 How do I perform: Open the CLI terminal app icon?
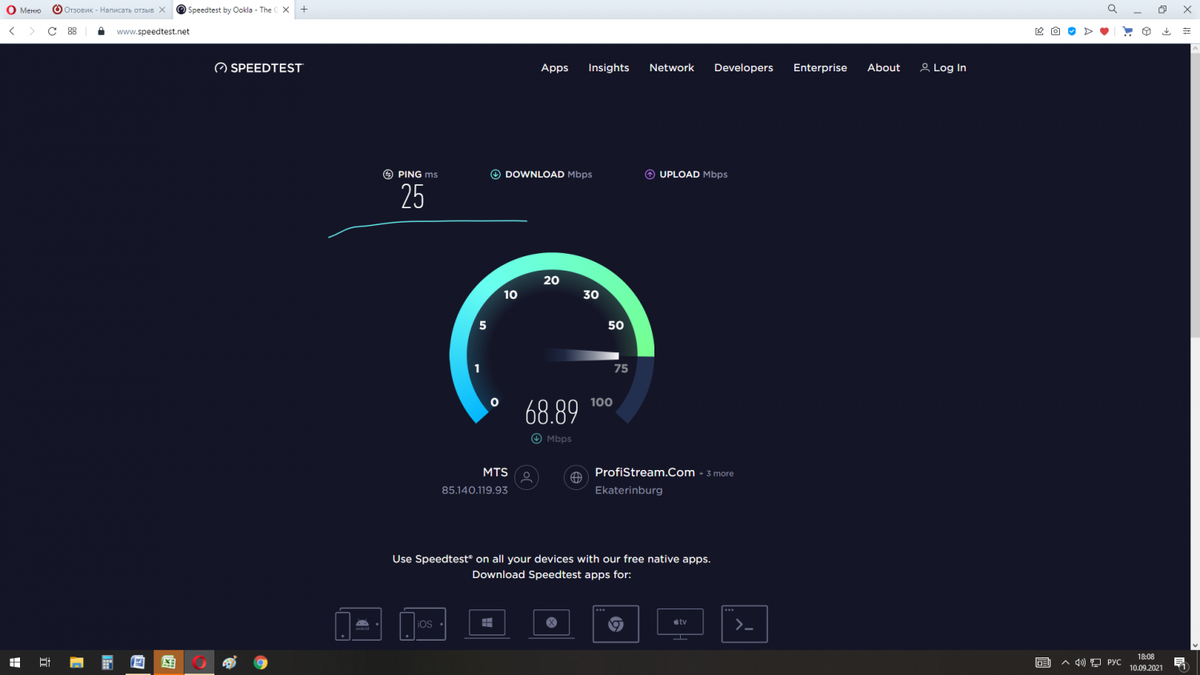pos(744,624)
